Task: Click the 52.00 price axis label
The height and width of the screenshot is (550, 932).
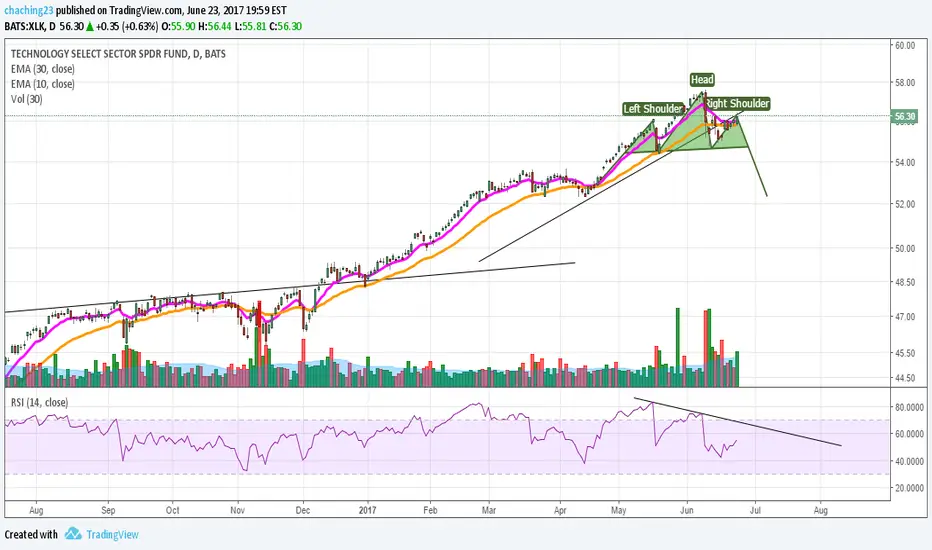Action: tap(905, 203)
